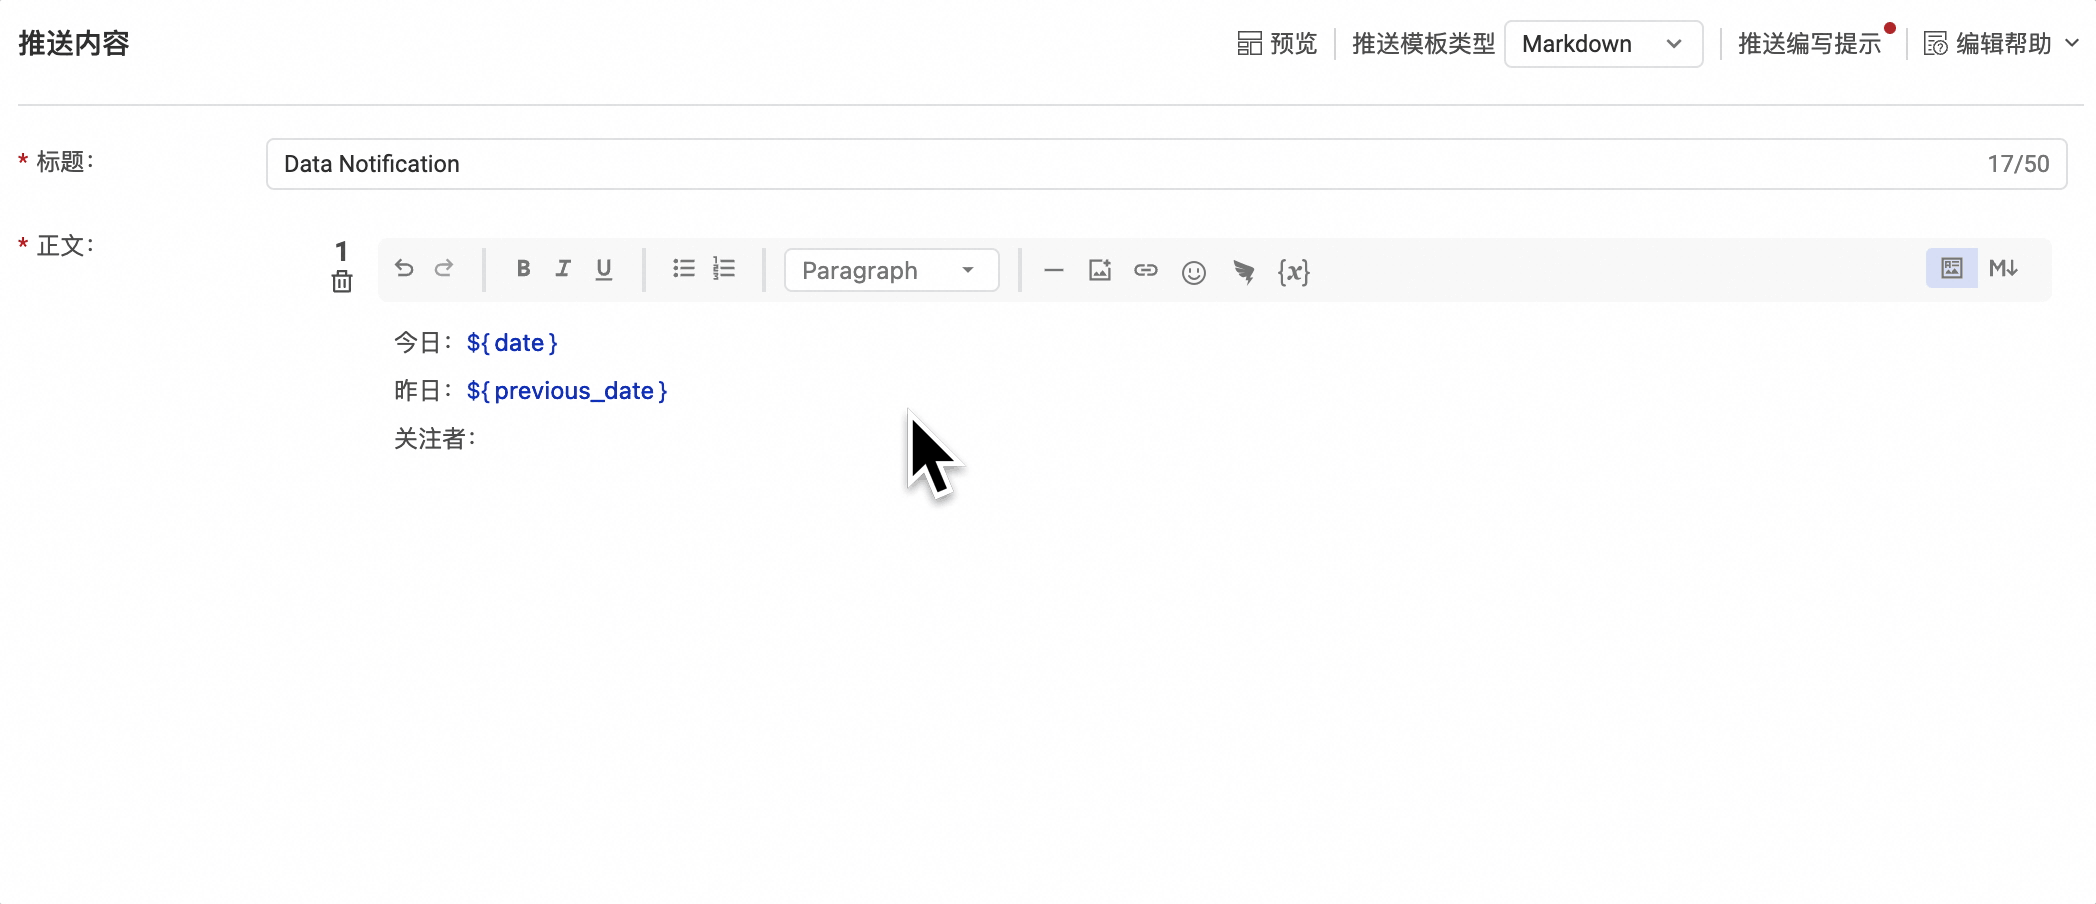Toggle bold formatting
Viewport: 2096px width, 904px height.
click(523, 269)
